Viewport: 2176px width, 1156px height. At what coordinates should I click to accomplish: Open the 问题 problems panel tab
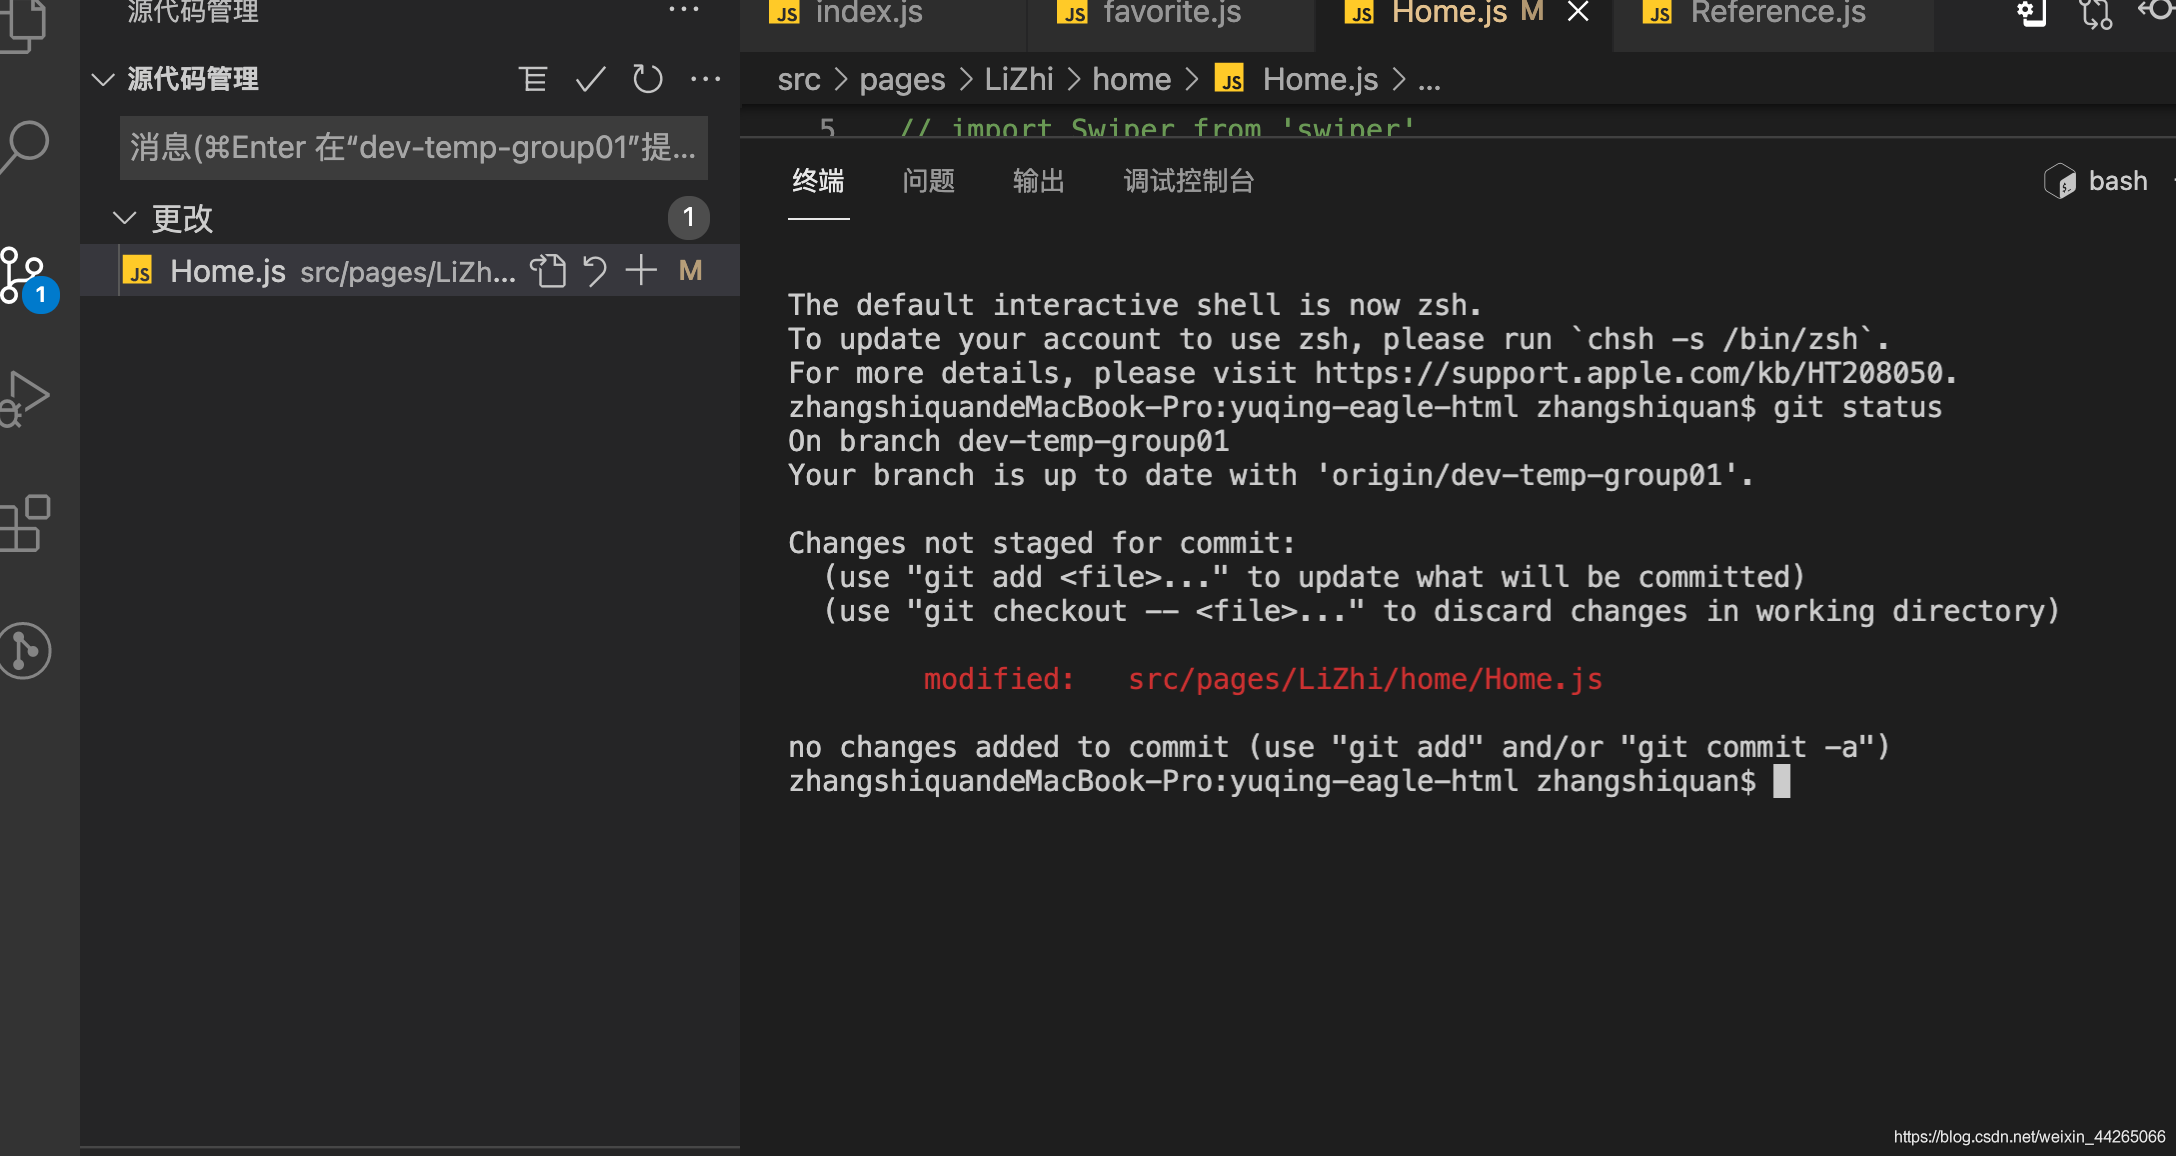(x=929, y=181)
